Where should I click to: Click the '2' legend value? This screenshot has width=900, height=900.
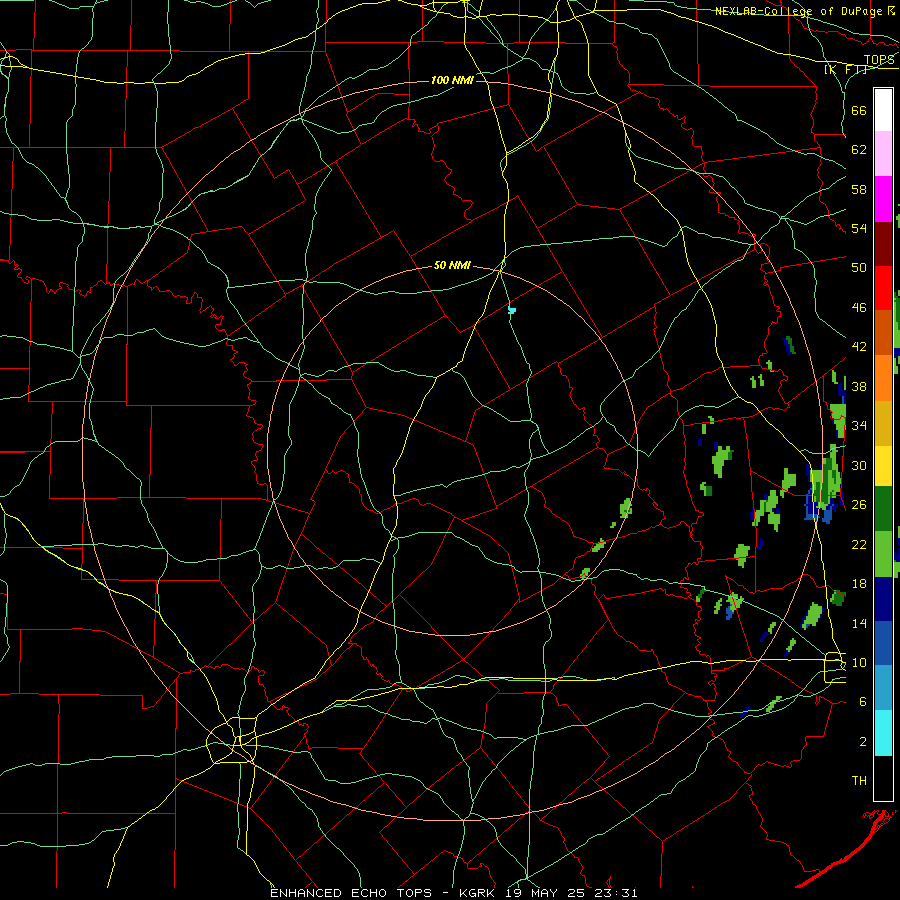pos(863,742)
